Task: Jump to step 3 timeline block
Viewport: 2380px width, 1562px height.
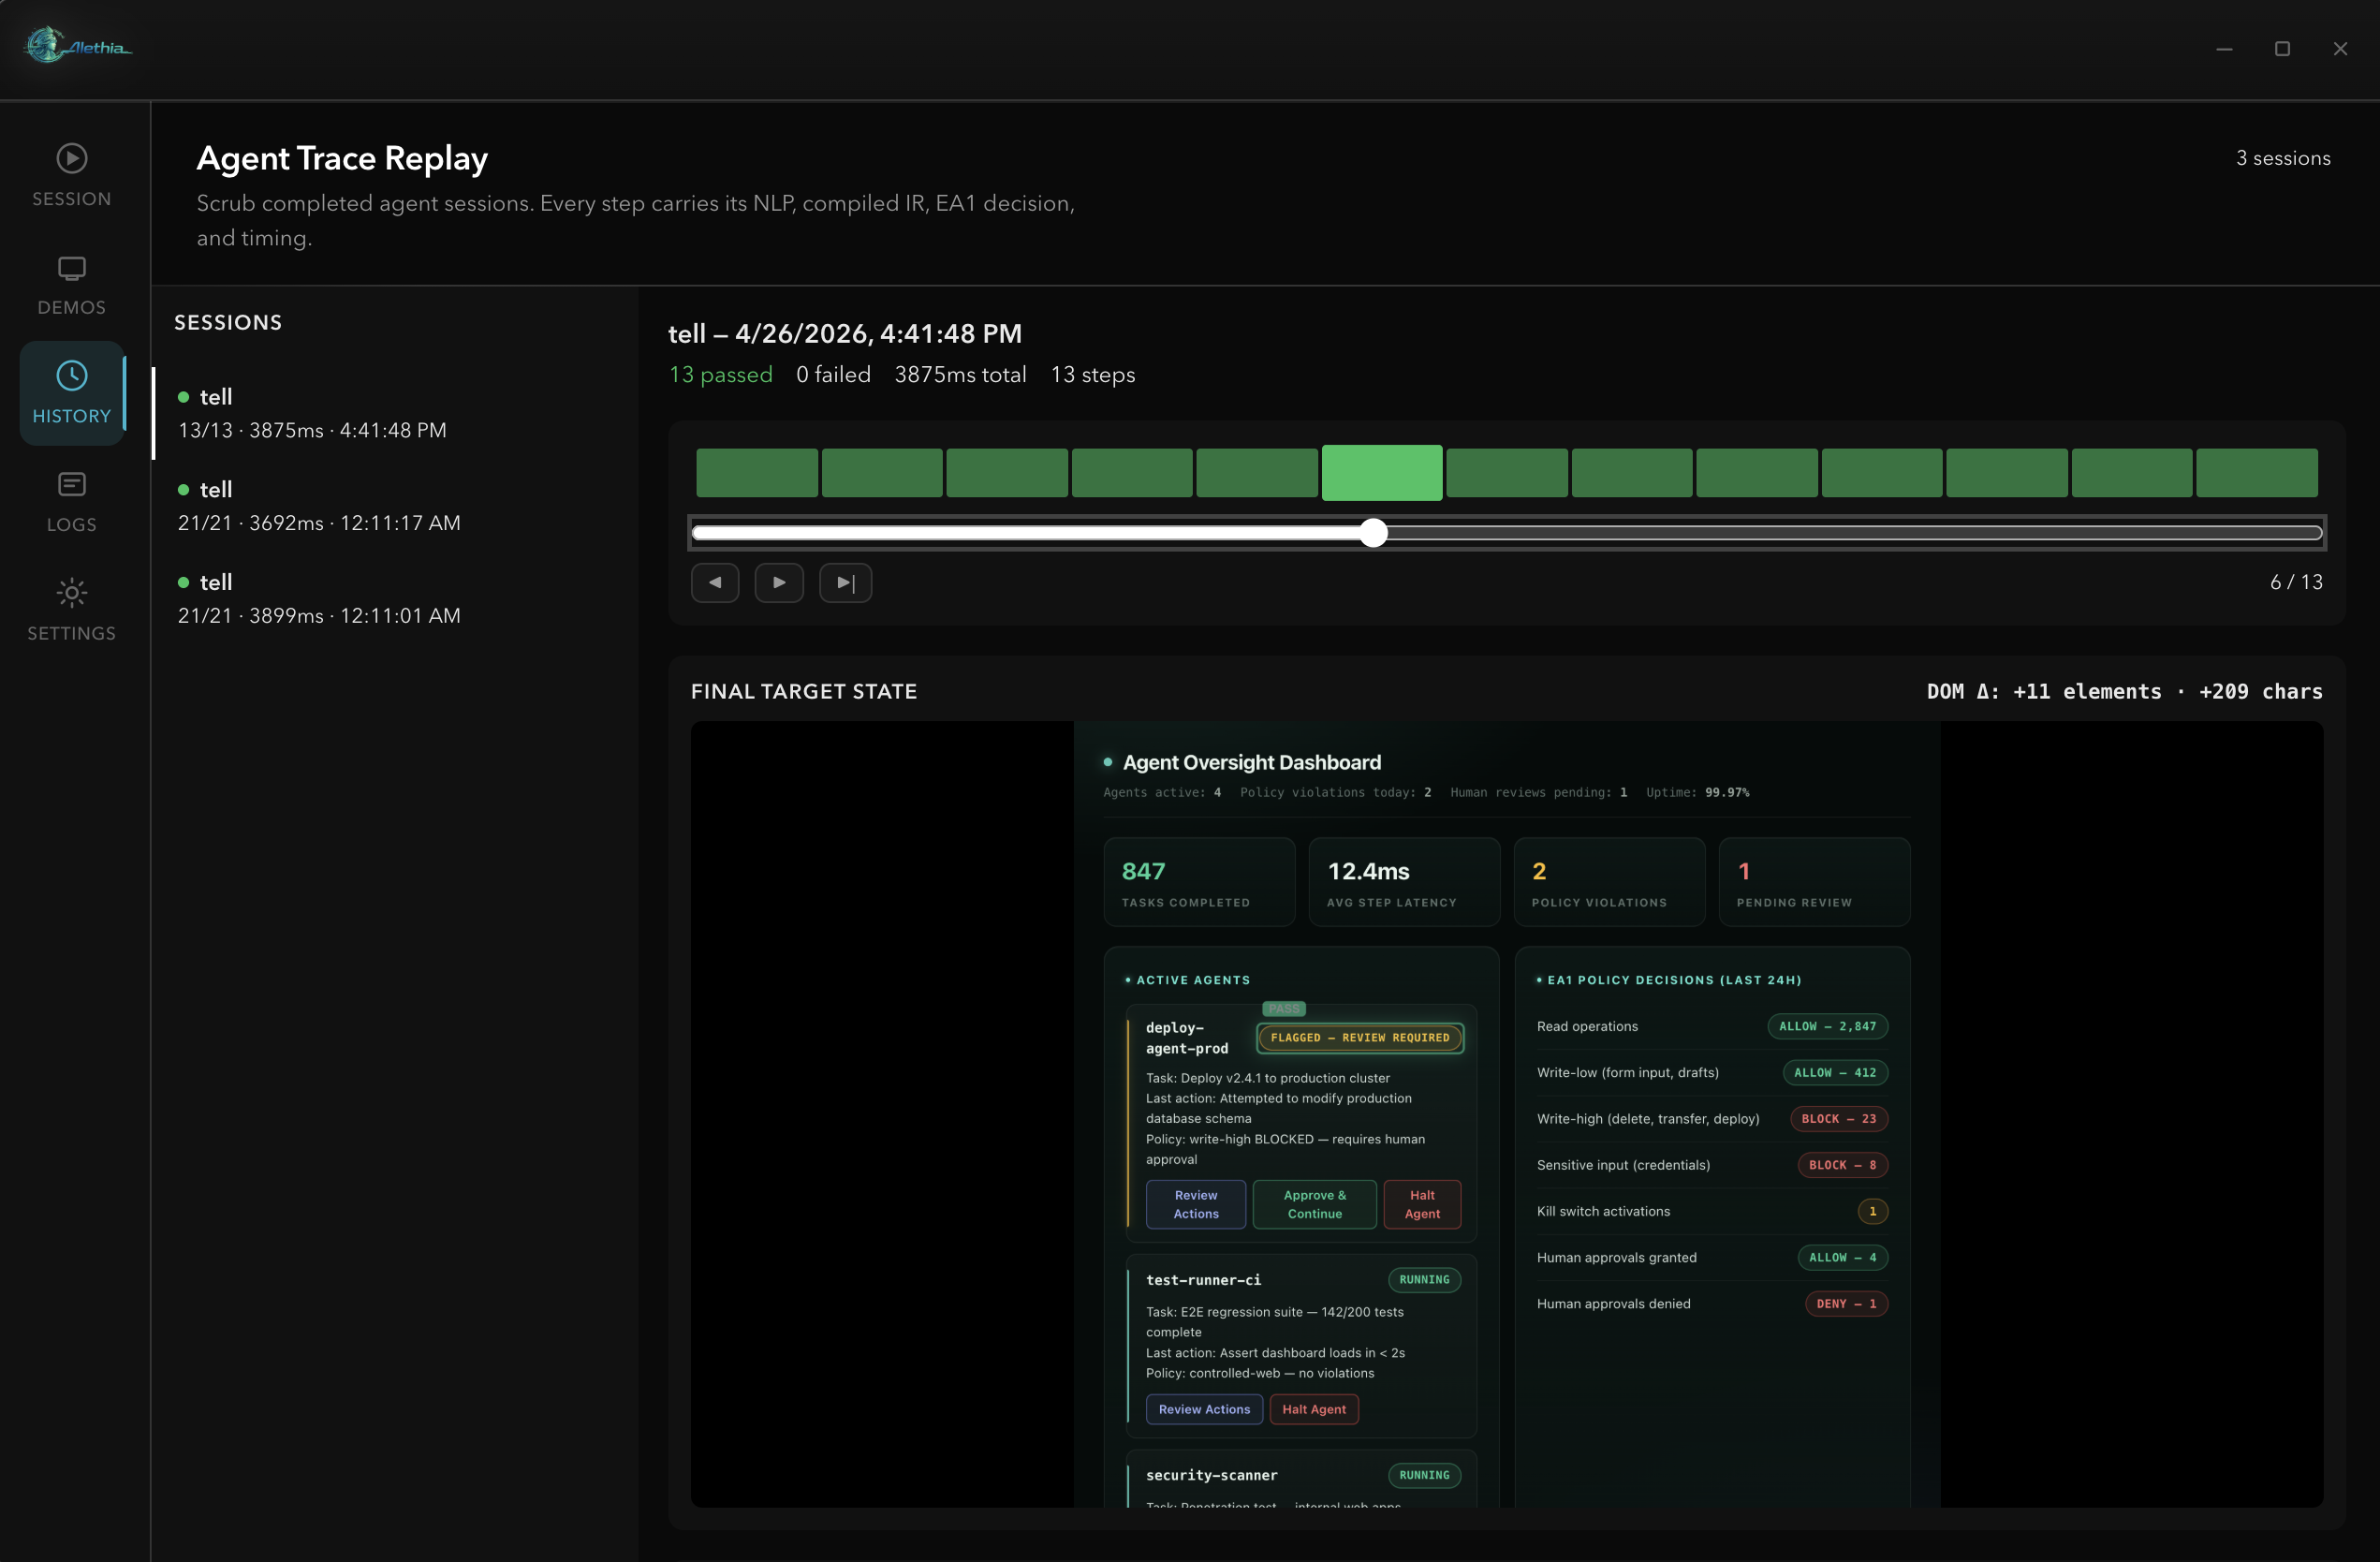Action: pyautogui.click(x=1007, y=472)
